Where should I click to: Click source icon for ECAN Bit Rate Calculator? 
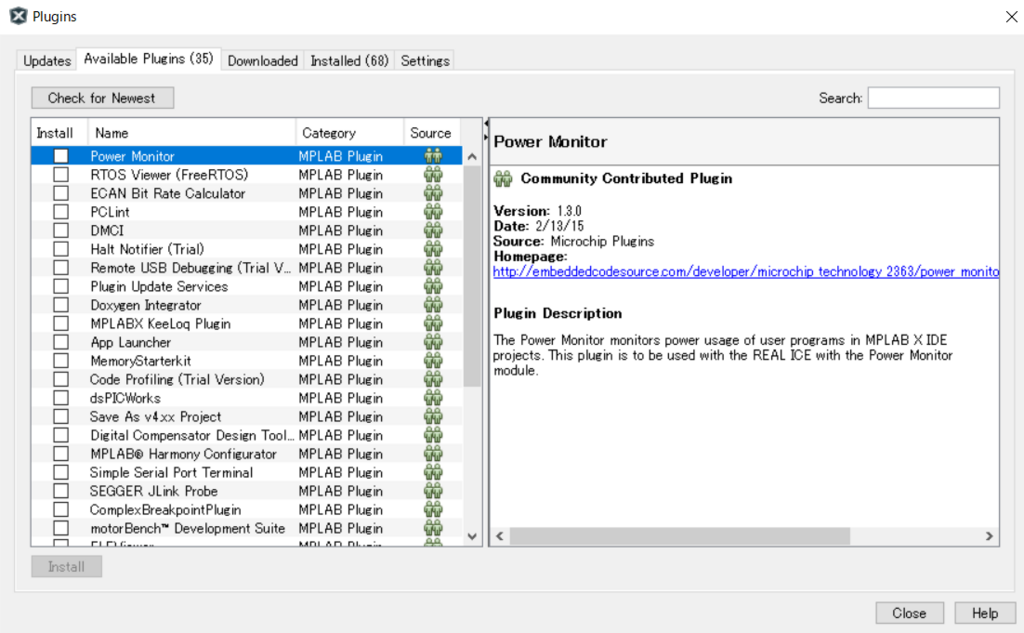[433, 193]
